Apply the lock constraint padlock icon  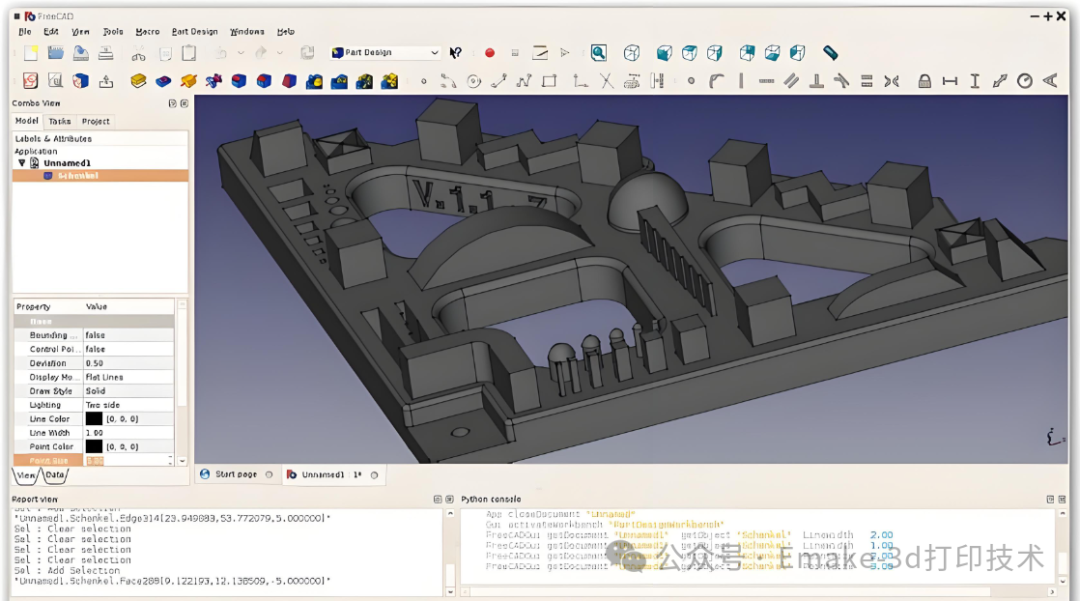[x=924, y=81]
